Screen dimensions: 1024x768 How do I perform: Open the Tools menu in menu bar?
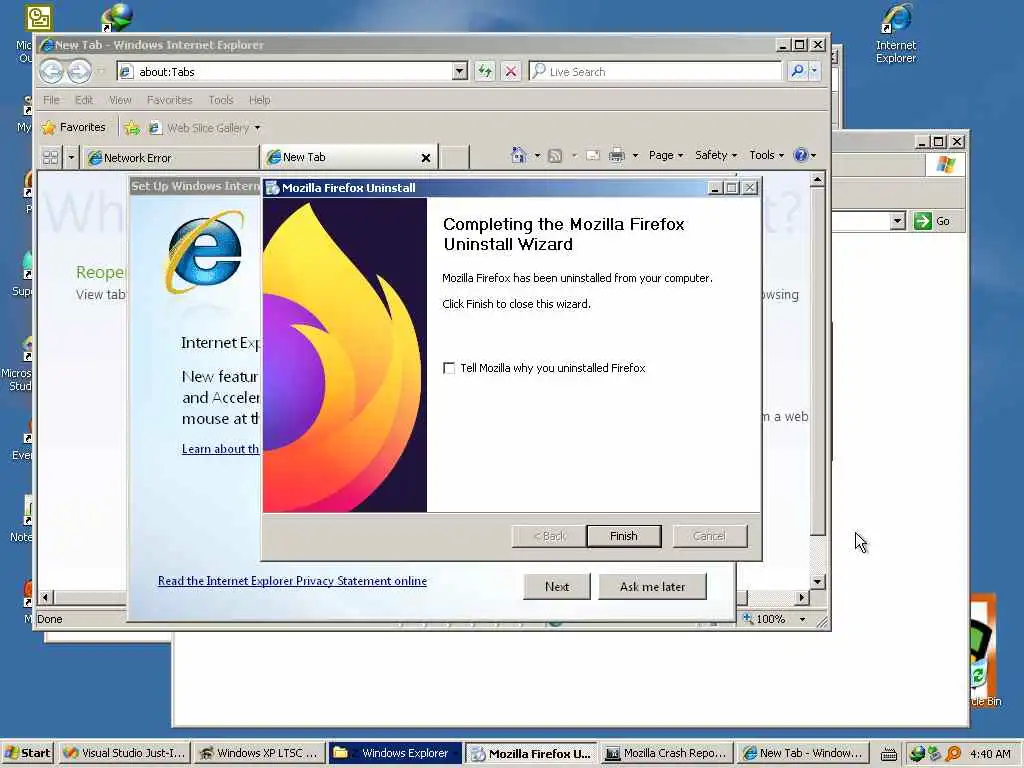[221, 100]
